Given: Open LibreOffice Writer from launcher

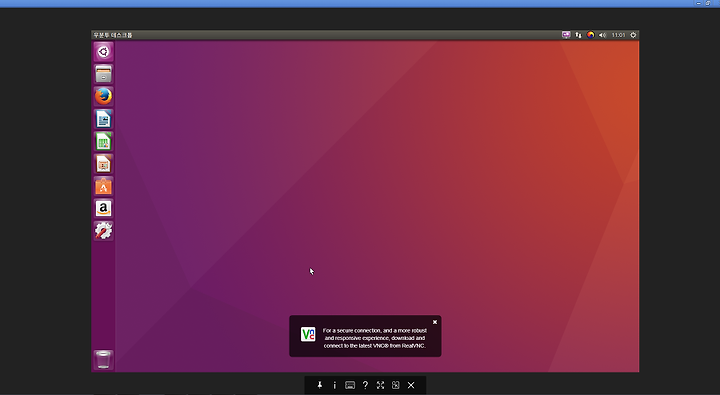Looking at the screenshot, I should click(103, 119).
